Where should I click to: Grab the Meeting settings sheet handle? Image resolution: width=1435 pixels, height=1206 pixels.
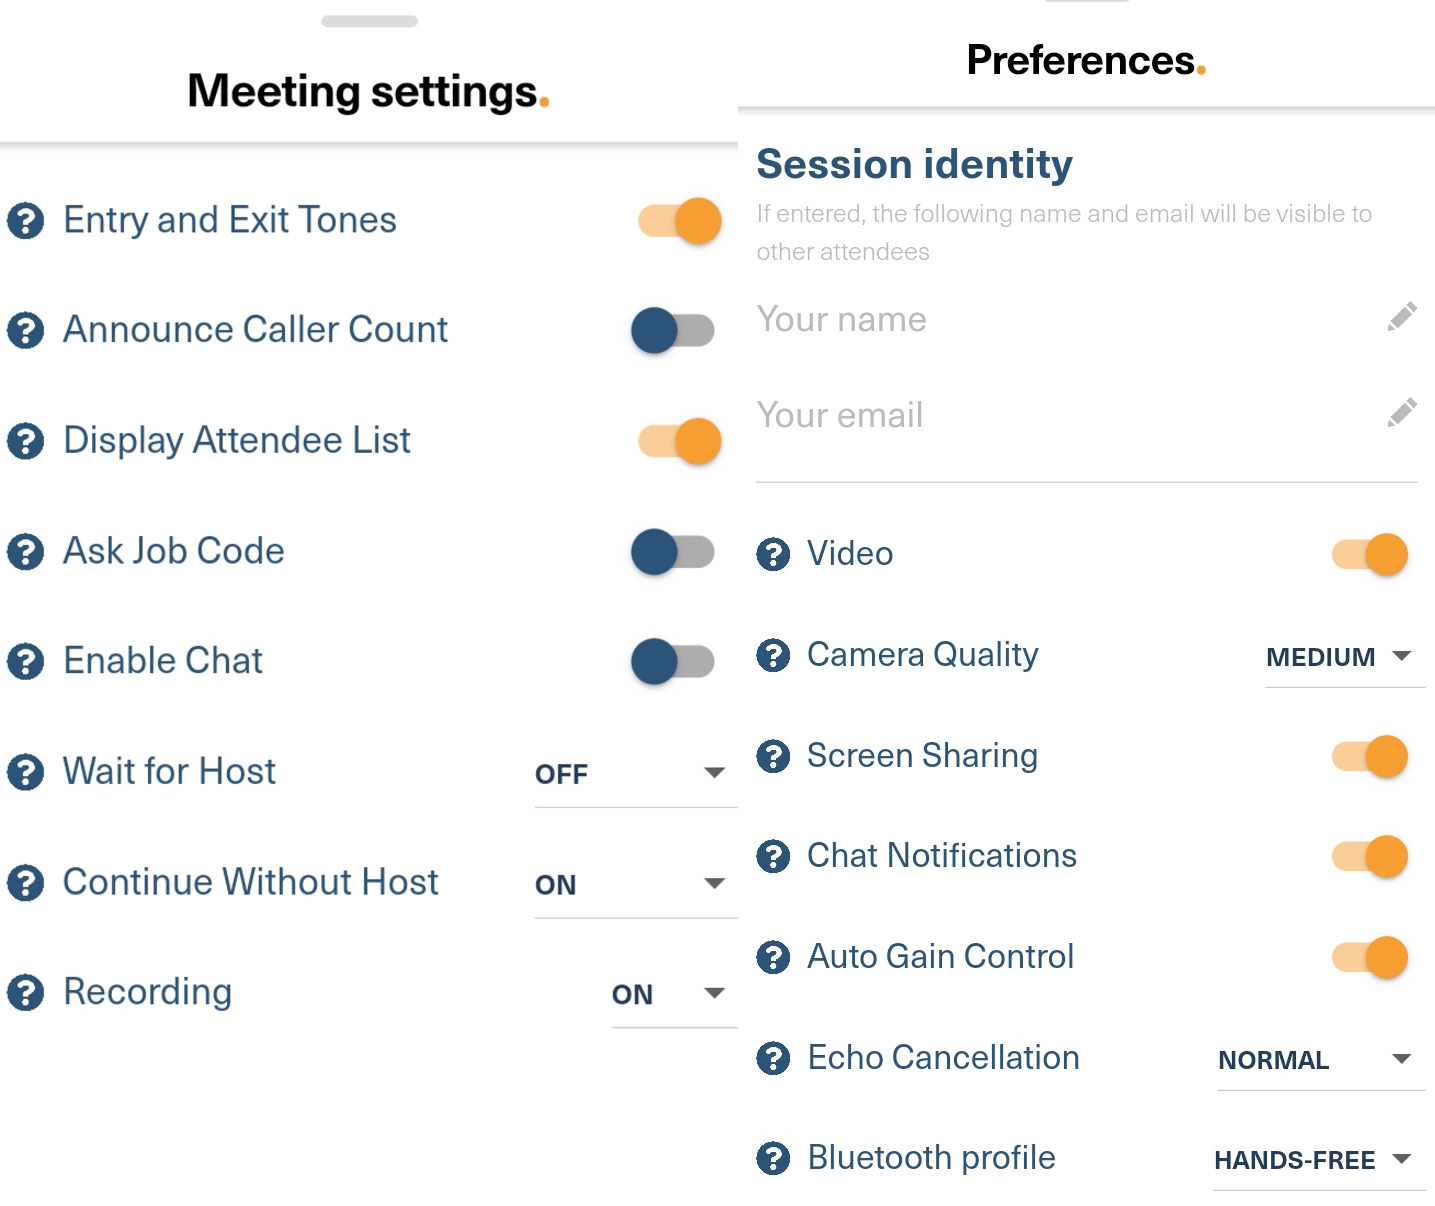click(369, 21)
